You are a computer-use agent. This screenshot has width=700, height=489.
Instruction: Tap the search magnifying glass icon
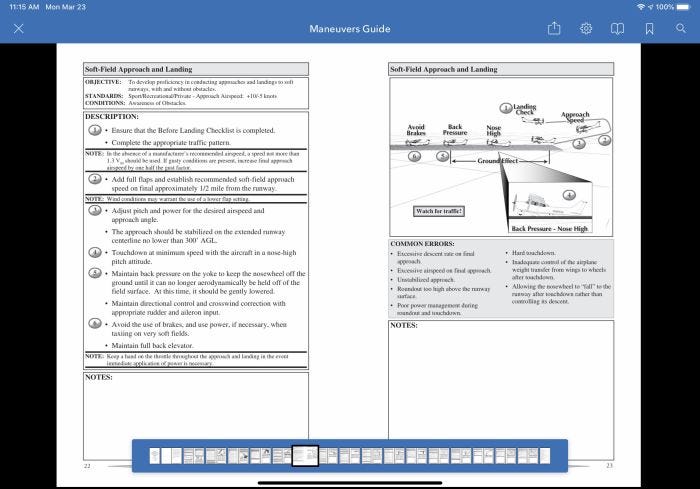(680, 29)
